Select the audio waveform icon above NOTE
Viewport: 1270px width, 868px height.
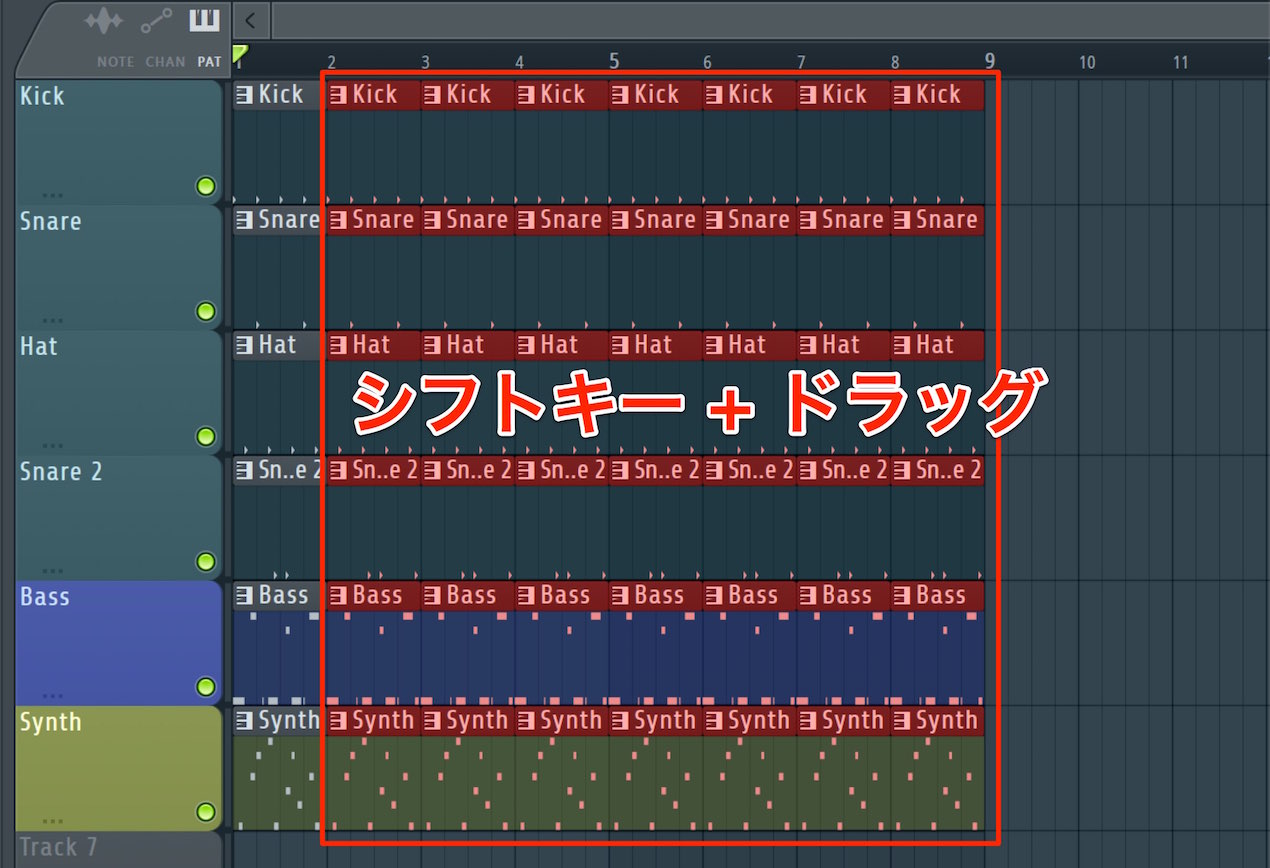[x=102, y=21]
